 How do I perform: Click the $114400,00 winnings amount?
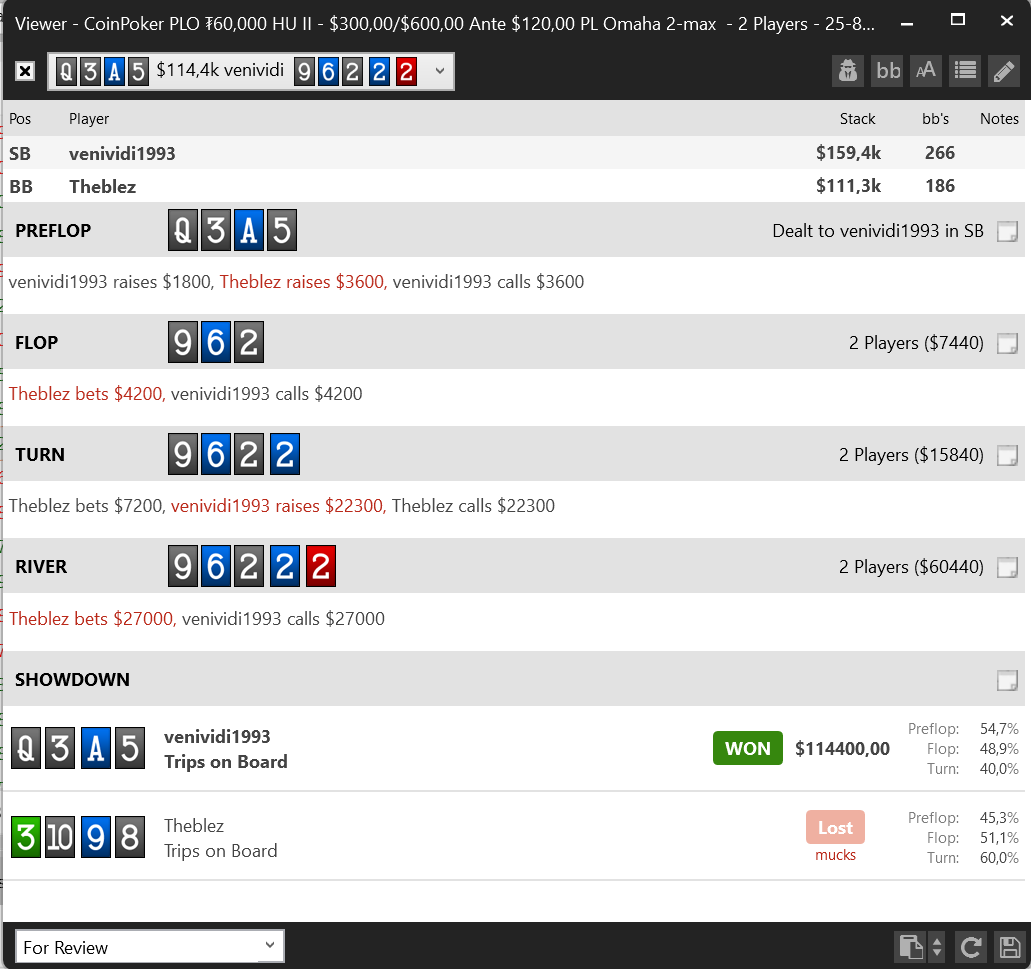click(x=842, y=748)
